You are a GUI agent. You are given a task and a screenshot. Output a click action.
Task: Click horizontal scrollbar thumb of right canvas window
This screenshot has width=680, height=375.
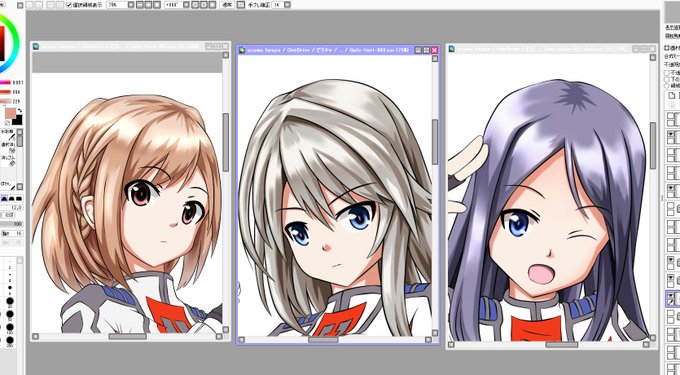point(562,345)
